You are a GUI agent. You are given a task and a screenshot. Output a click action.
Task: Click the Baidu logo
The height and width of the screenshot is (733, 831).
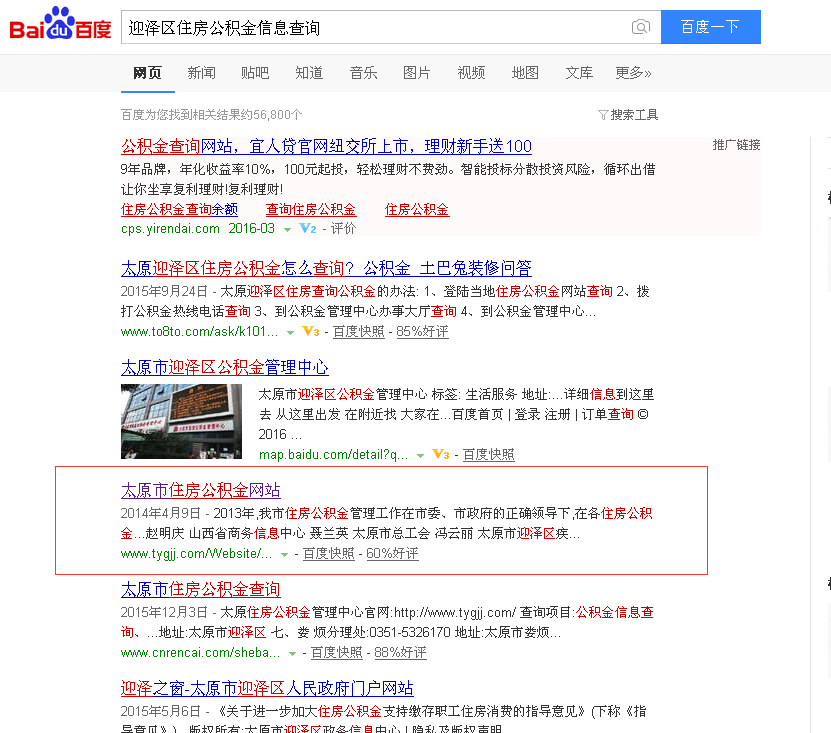pos(60,24)
